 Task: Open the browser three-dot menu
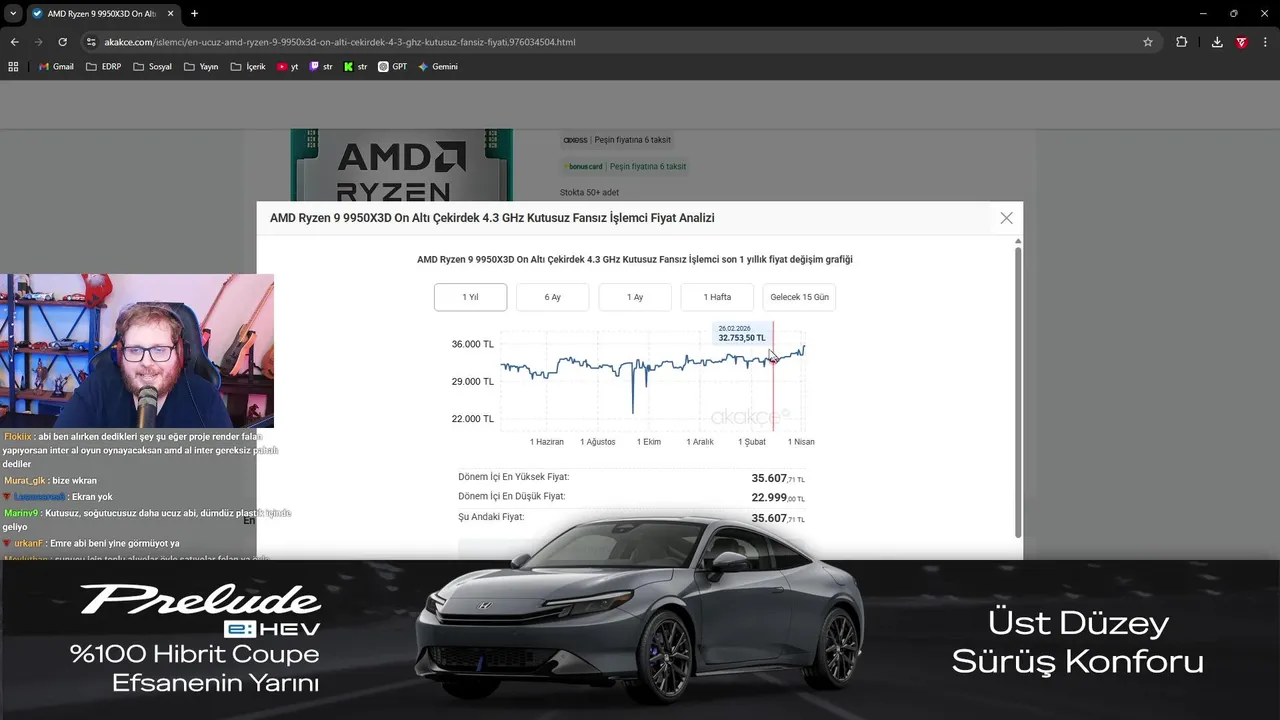(x=1265, y=42)
